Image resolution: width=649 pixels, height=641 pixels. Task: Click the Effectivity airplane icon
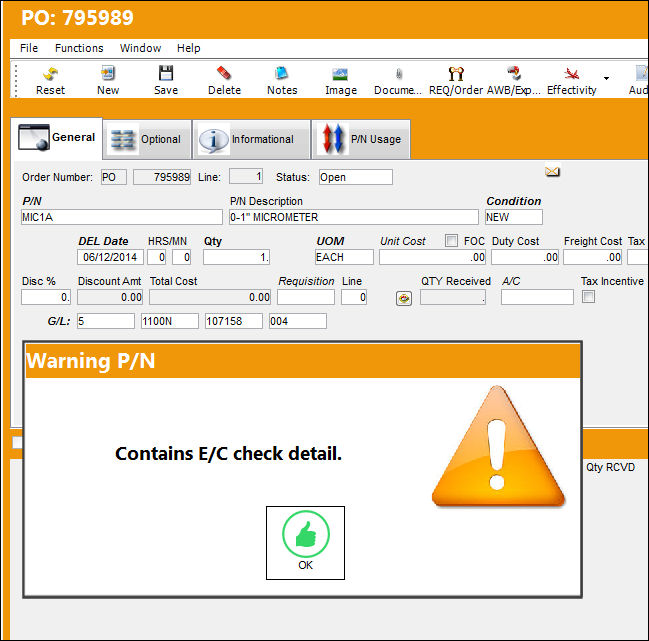[x=572, y=74]
